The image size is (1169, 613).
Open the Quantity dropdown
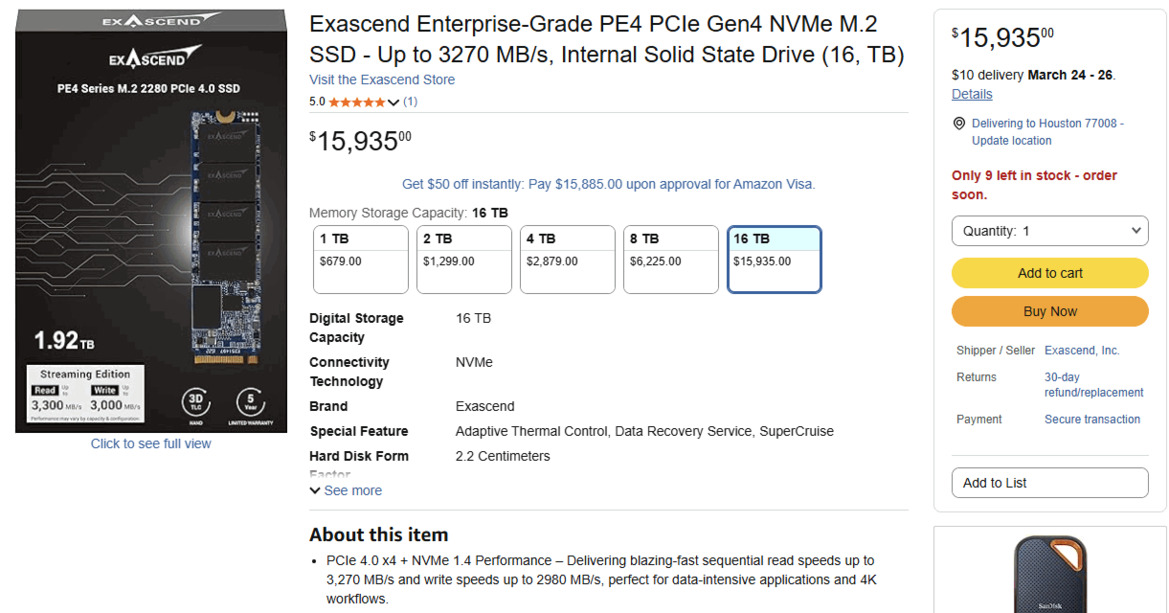(x=1049, y=230)
